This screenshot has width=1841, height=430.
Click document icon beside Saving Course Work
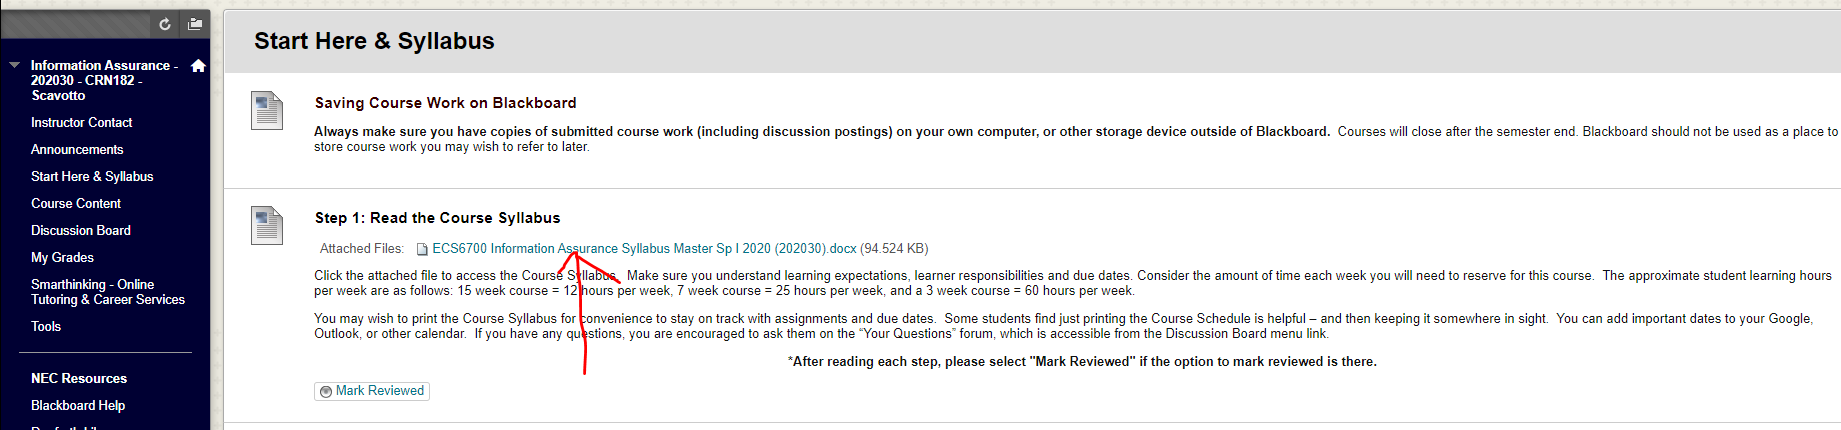267,111
